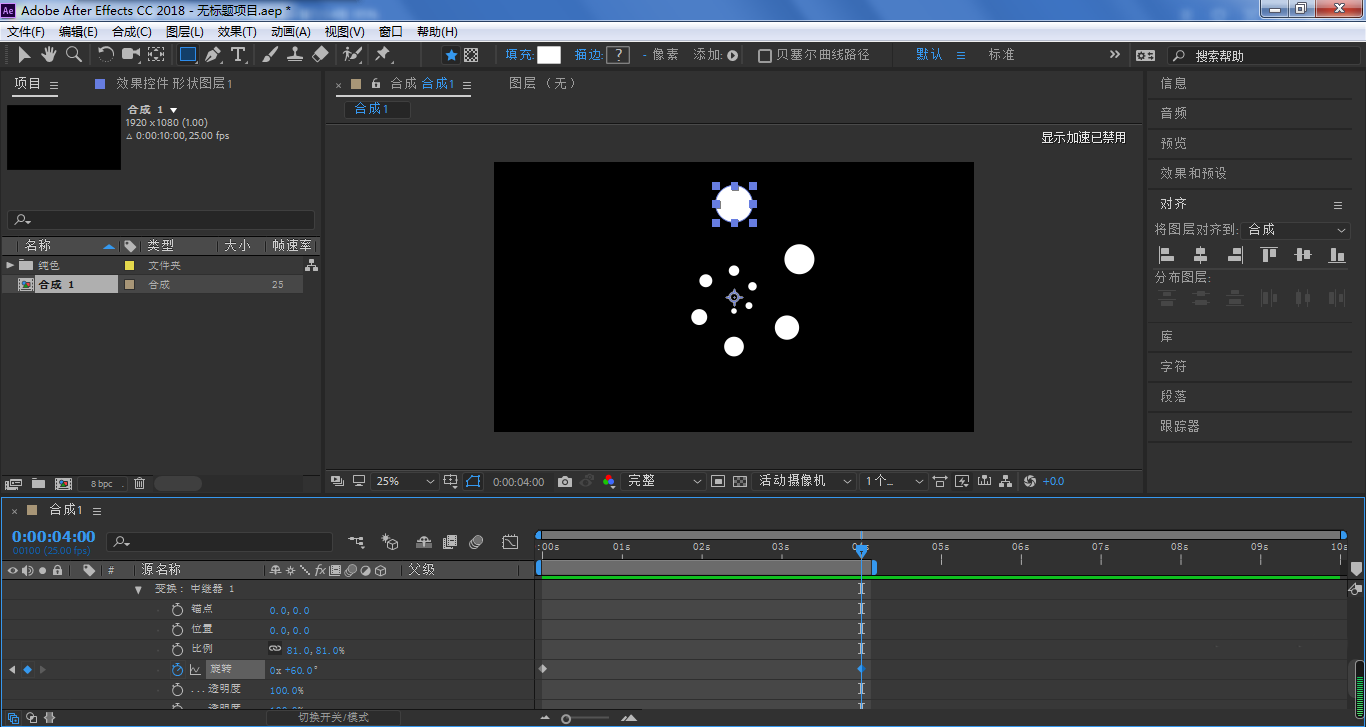Select the Hand tool

click(x=48, y=55)
